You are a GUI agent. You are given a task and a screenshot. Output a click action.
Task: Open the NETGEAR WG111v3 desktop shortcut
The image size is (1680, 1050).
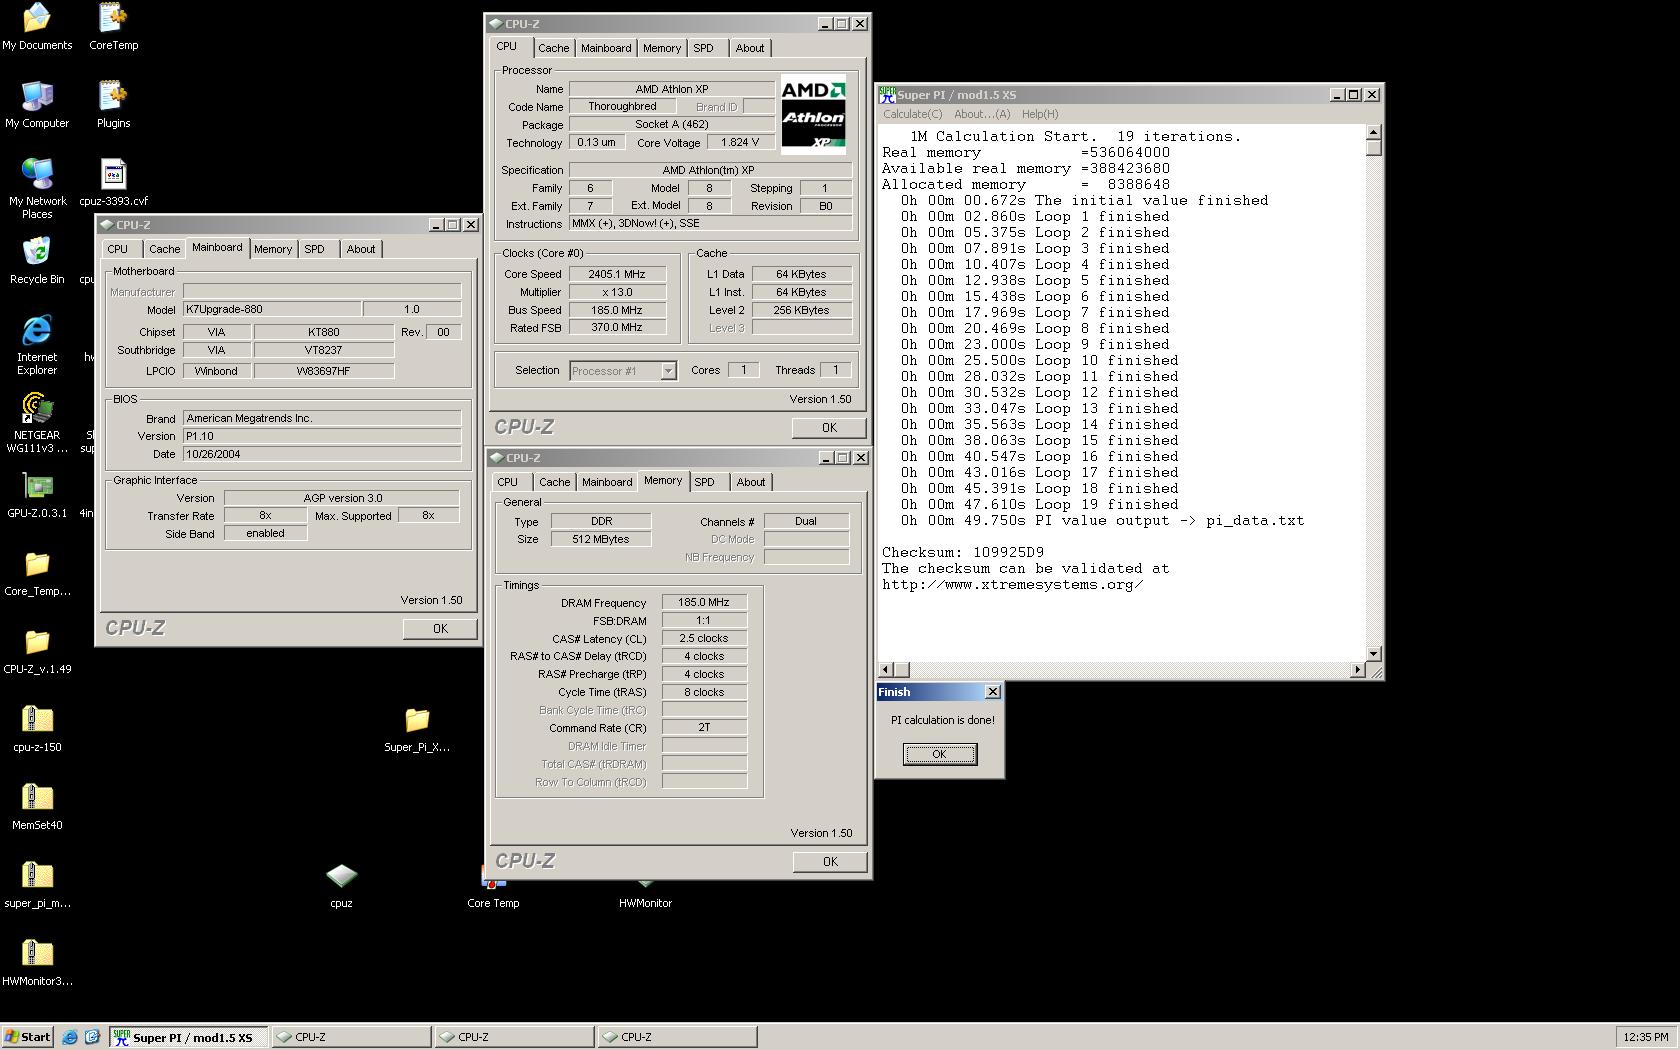click(x=37, y=422)
